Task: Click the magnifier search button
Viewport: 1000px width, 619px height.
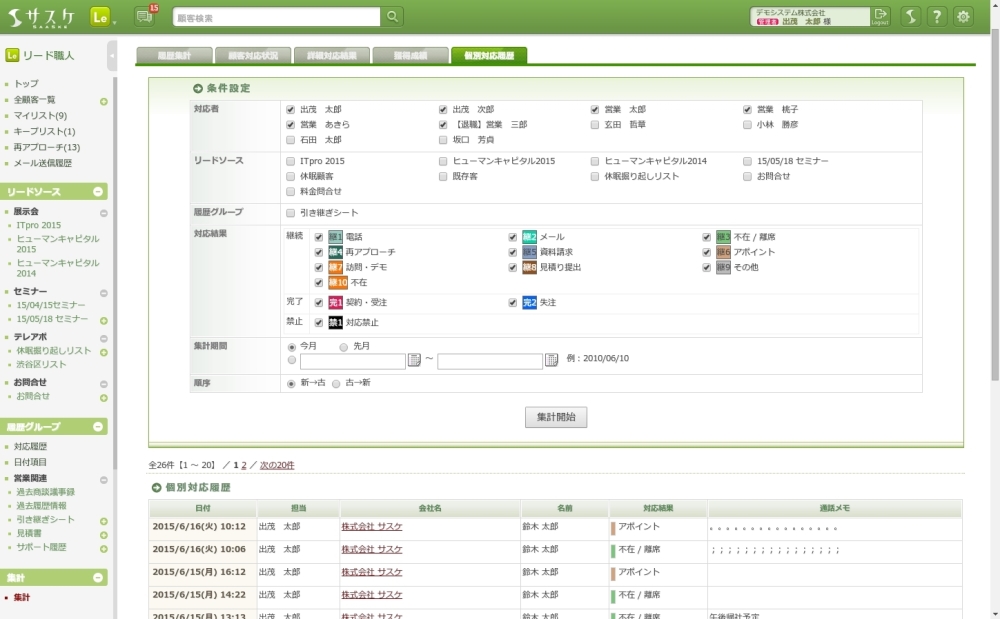Action: tap(393, 16)
